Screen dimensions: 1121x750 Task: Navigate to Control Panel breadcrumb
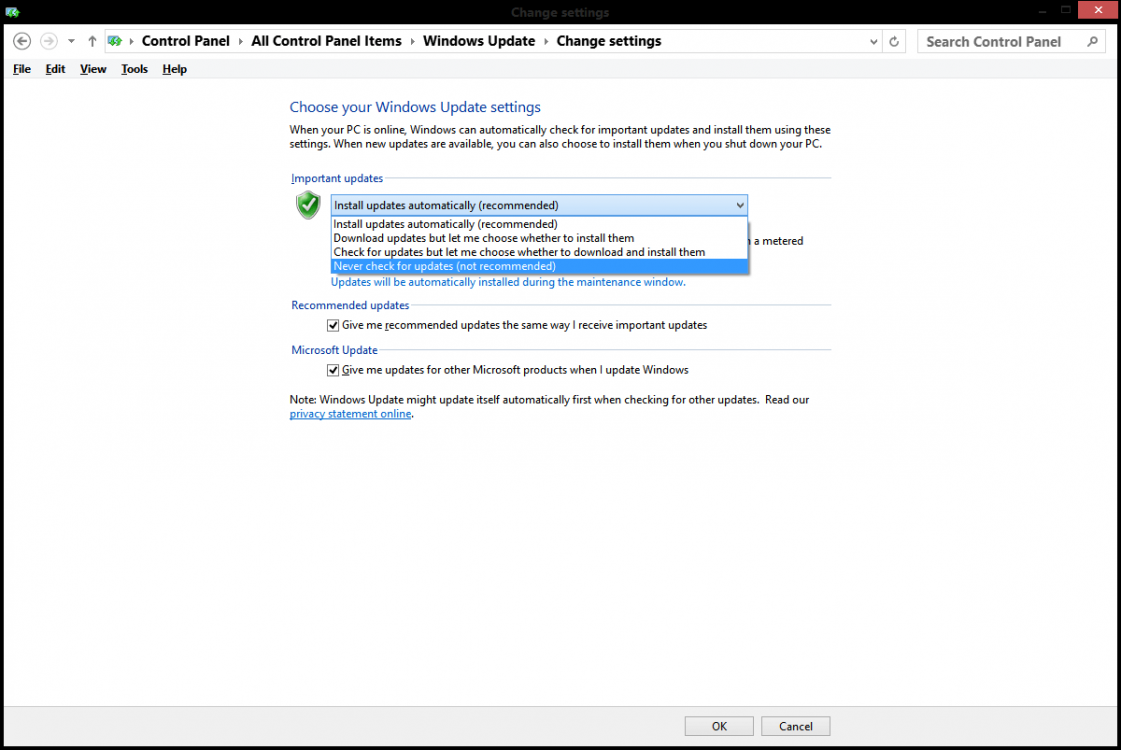(x=186, y=41)
